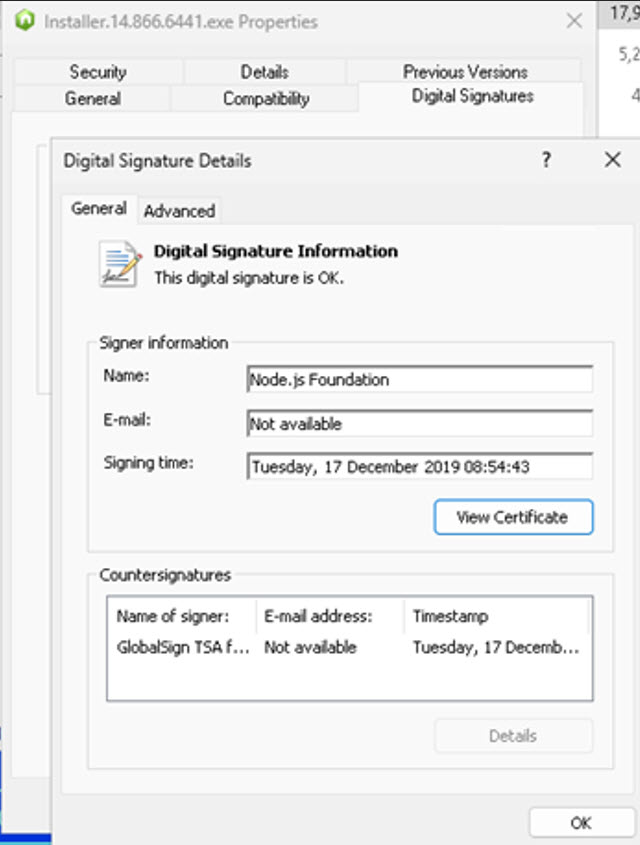
Task: Switch to the Advanced tab
Action: (x=179, y=211)
